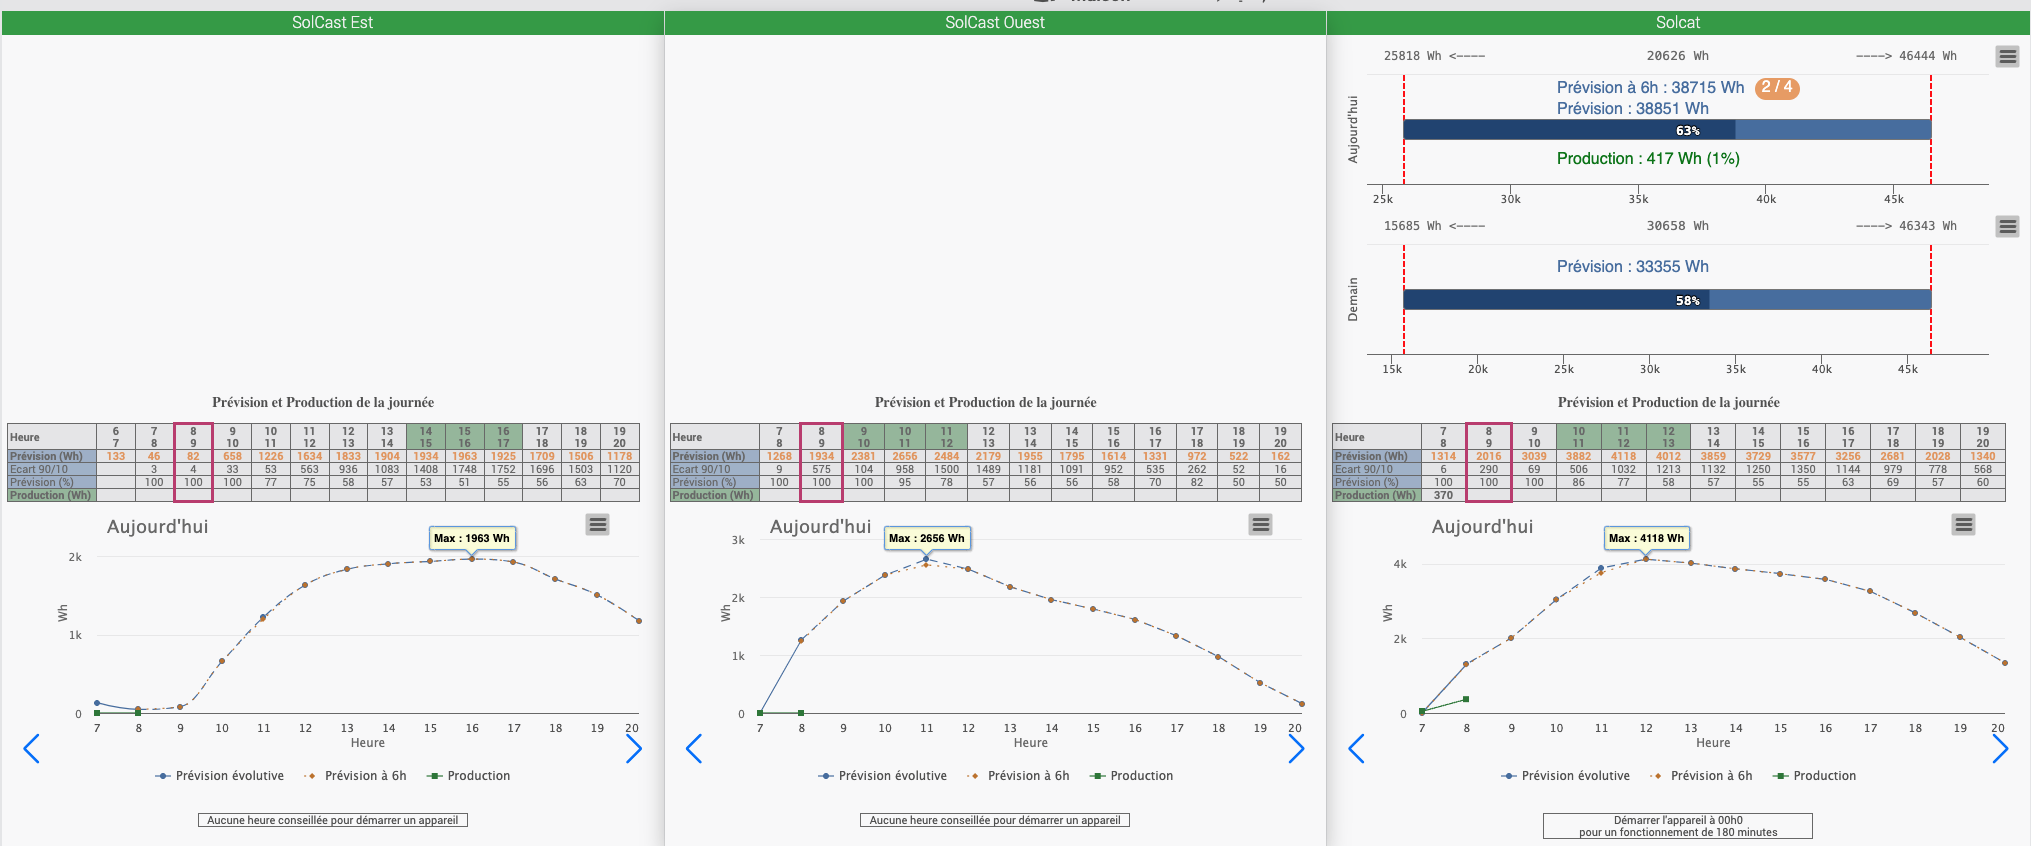This screenshot has width=2031, height=846.
Task: Click forecast cell 1268 in SolCast Ouest table
Action: (779, 456)
